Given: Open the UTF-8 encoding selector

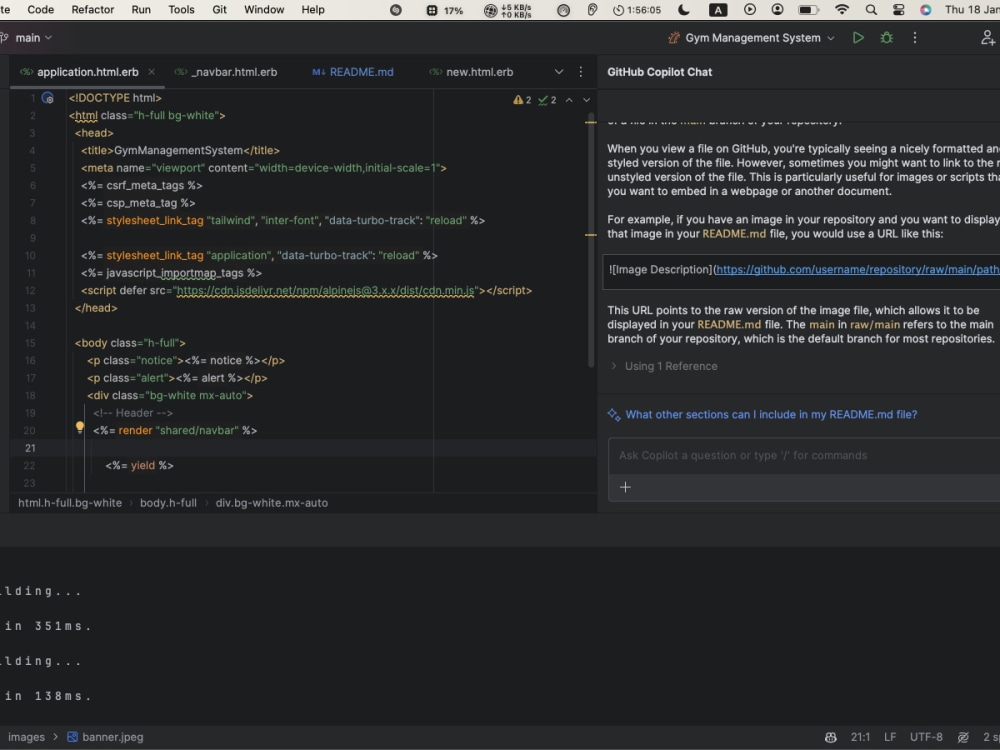Looking at the screenshot, I should (x=926, y=737).
